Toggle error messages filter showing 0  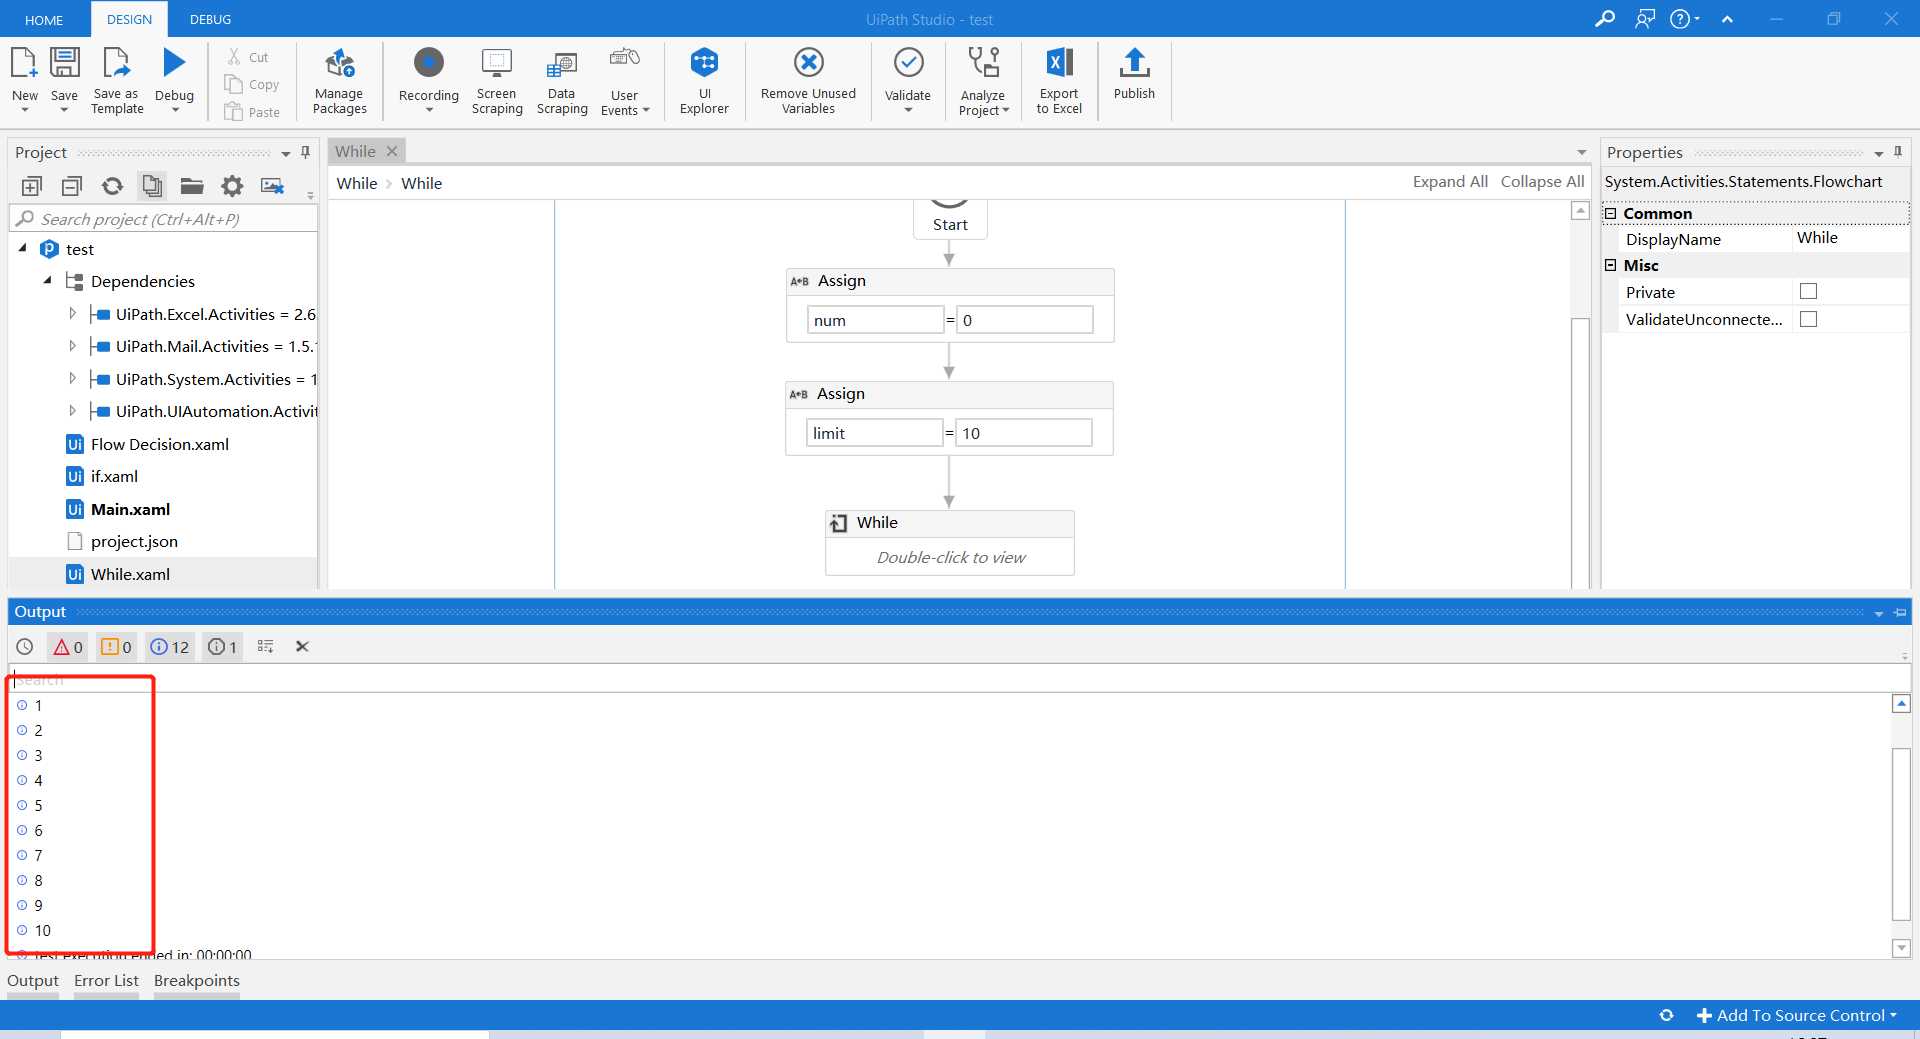(68, 647)
